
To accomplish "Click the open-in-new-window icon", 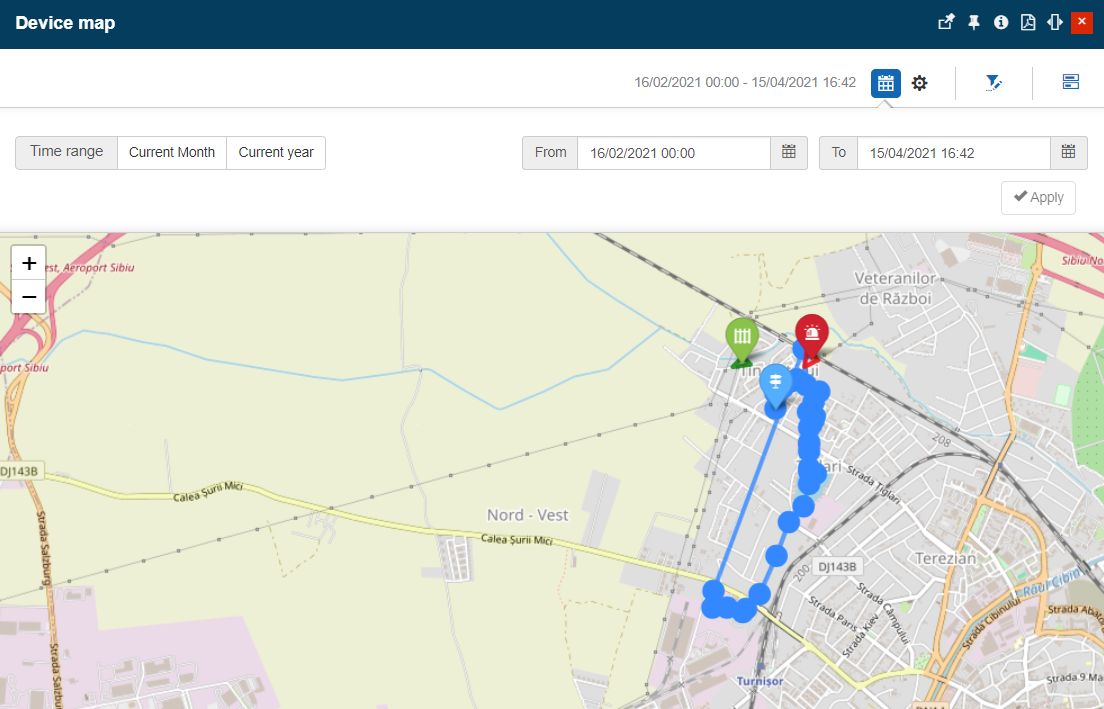I will (946, 23).
